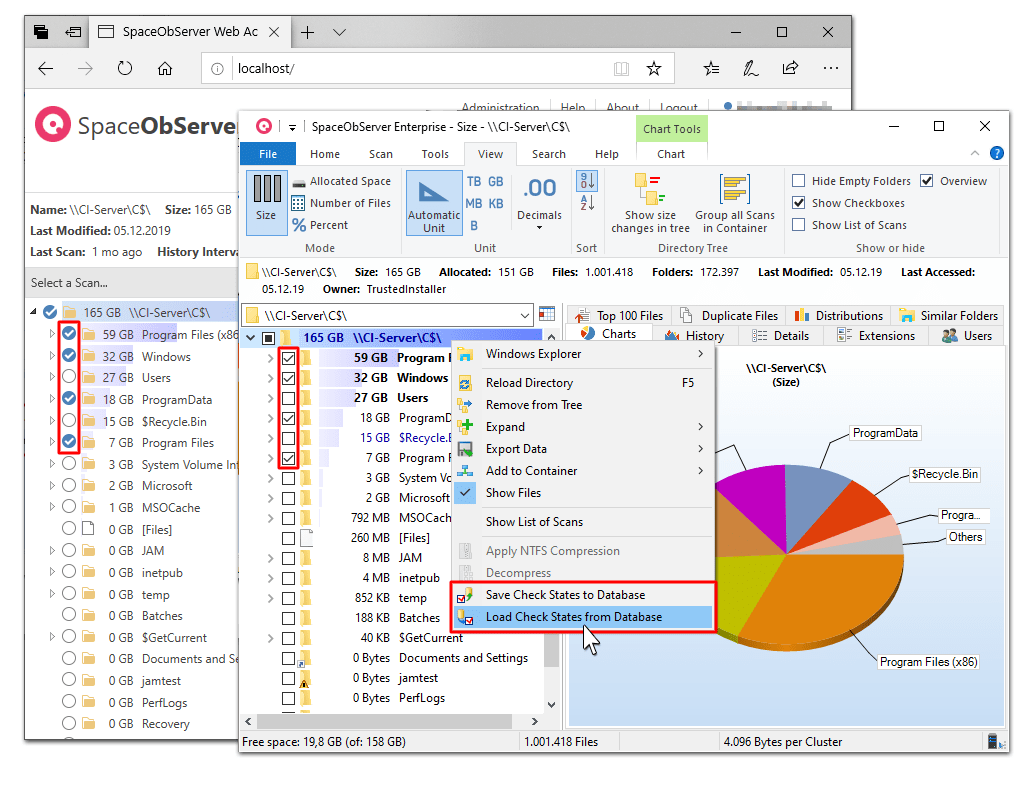Click the browser Refresh icon

click(125, 69)
